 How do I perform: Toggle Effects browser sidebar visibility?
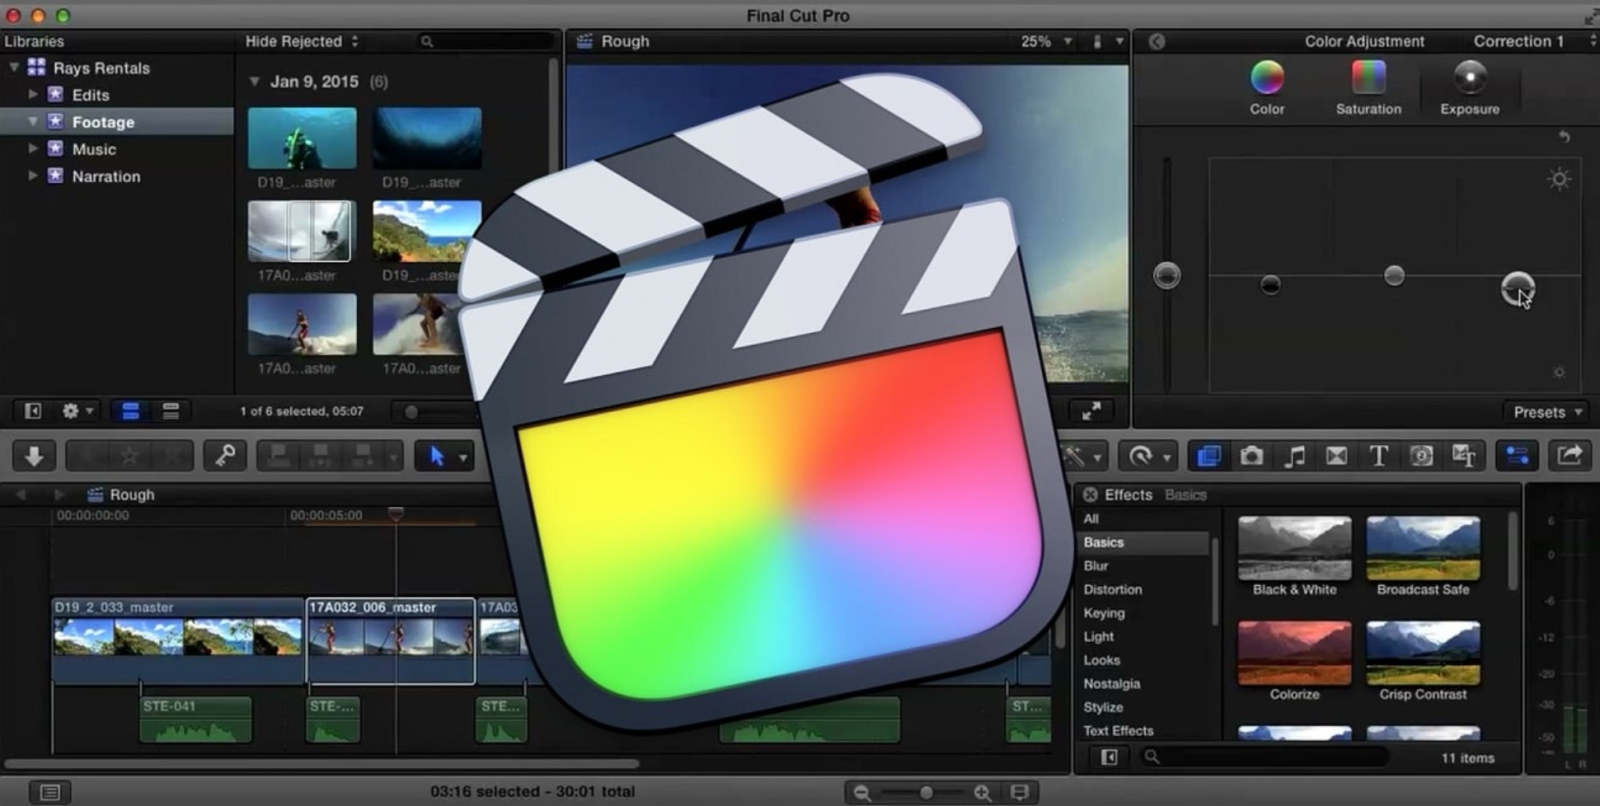1109,757
